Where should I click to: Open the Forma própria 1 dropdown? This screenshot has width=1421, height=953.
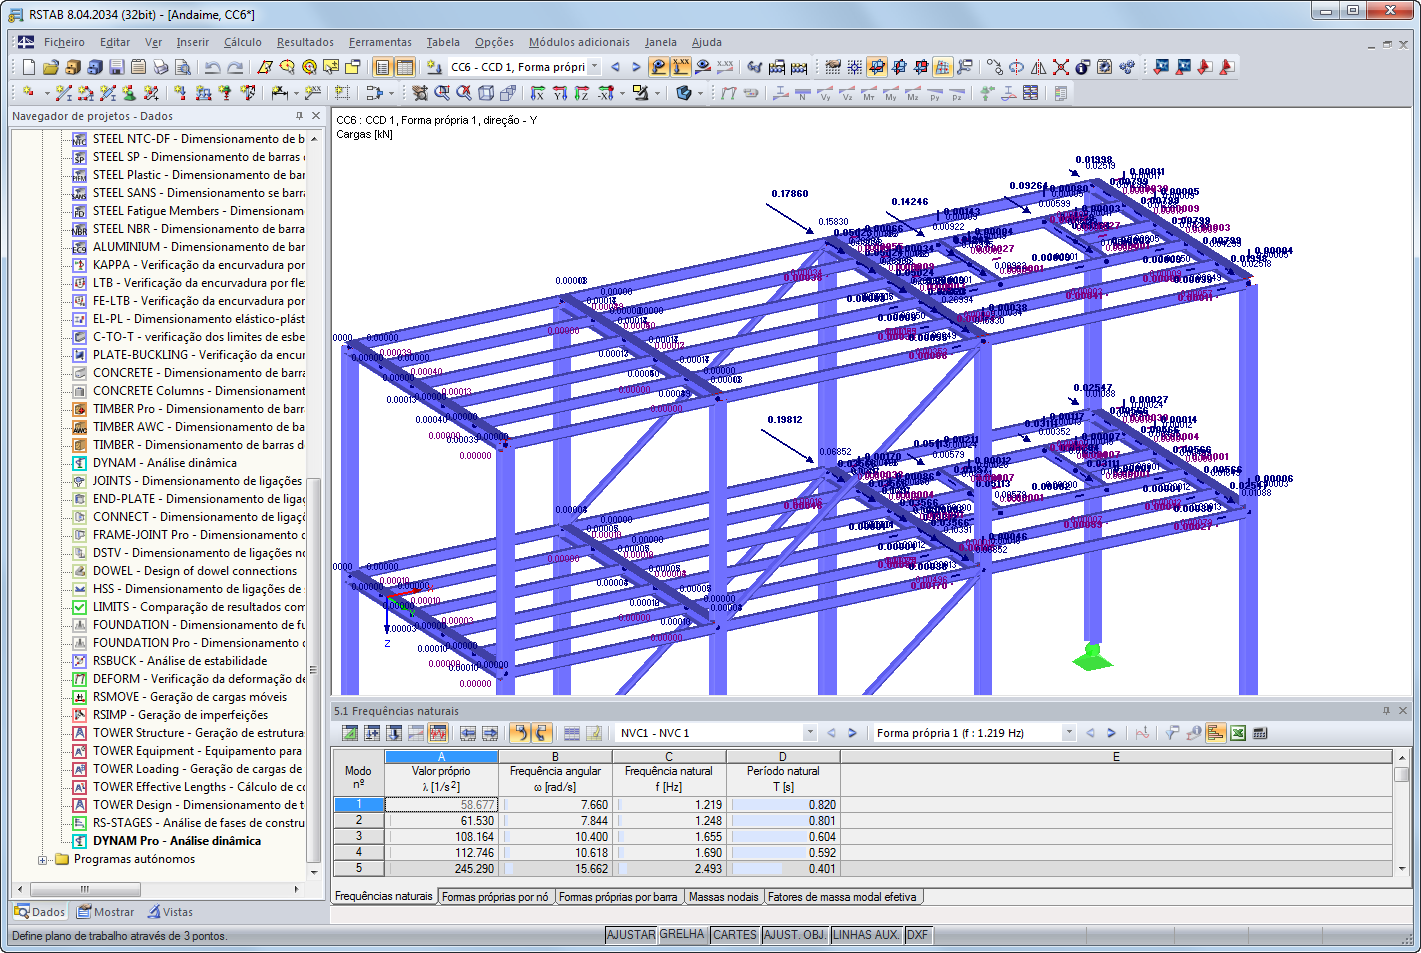1068,733
